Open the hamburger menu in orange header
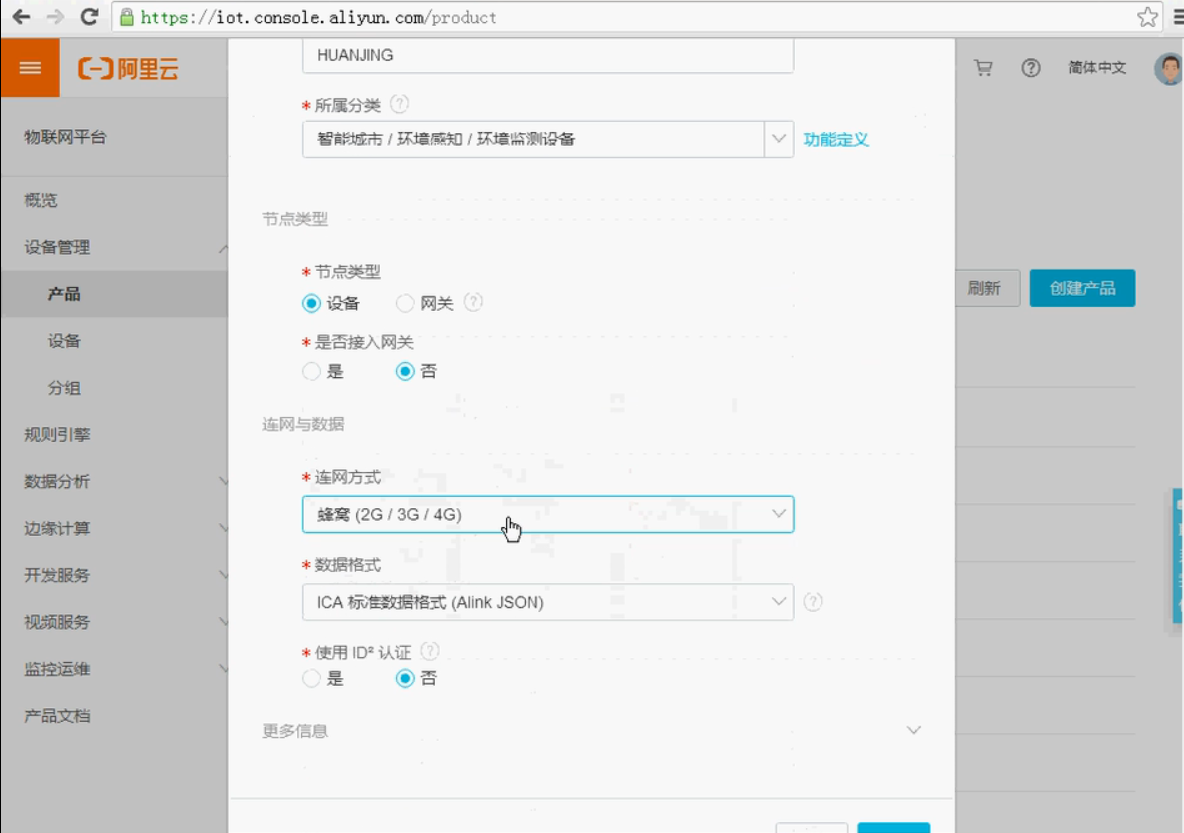 tap(30, 68)
